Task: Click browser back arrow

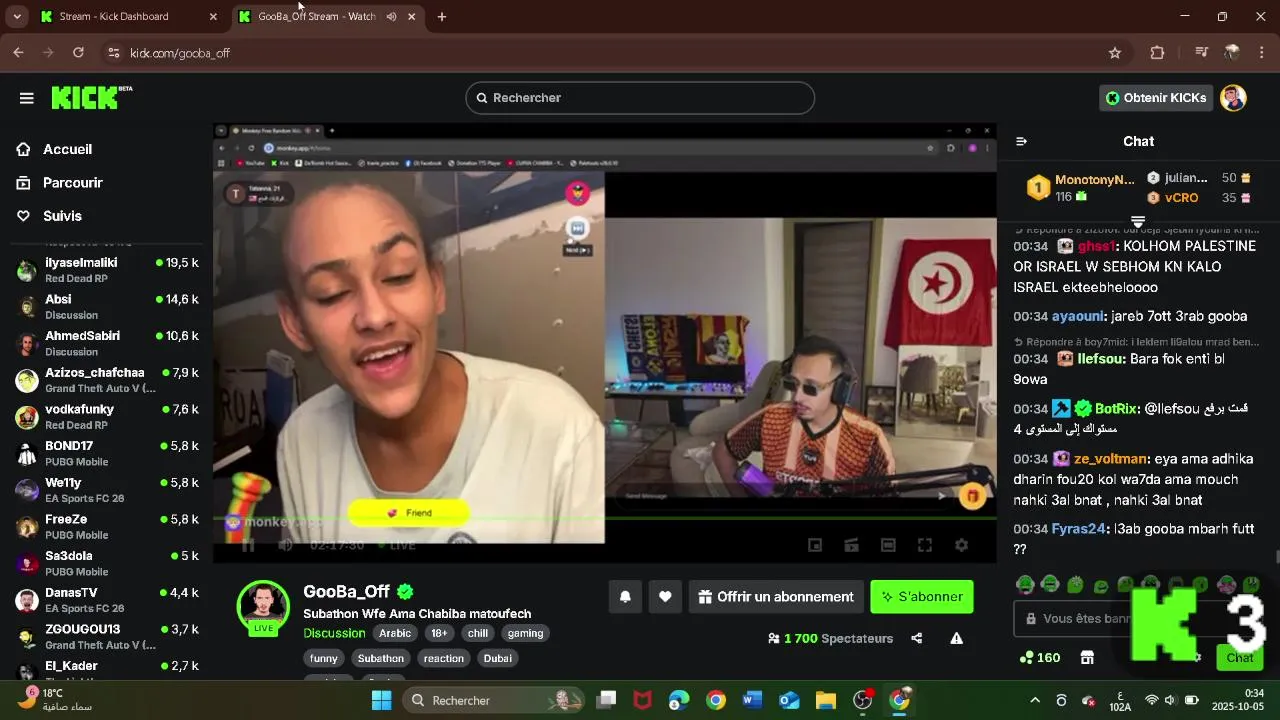Action: (18, 52)
